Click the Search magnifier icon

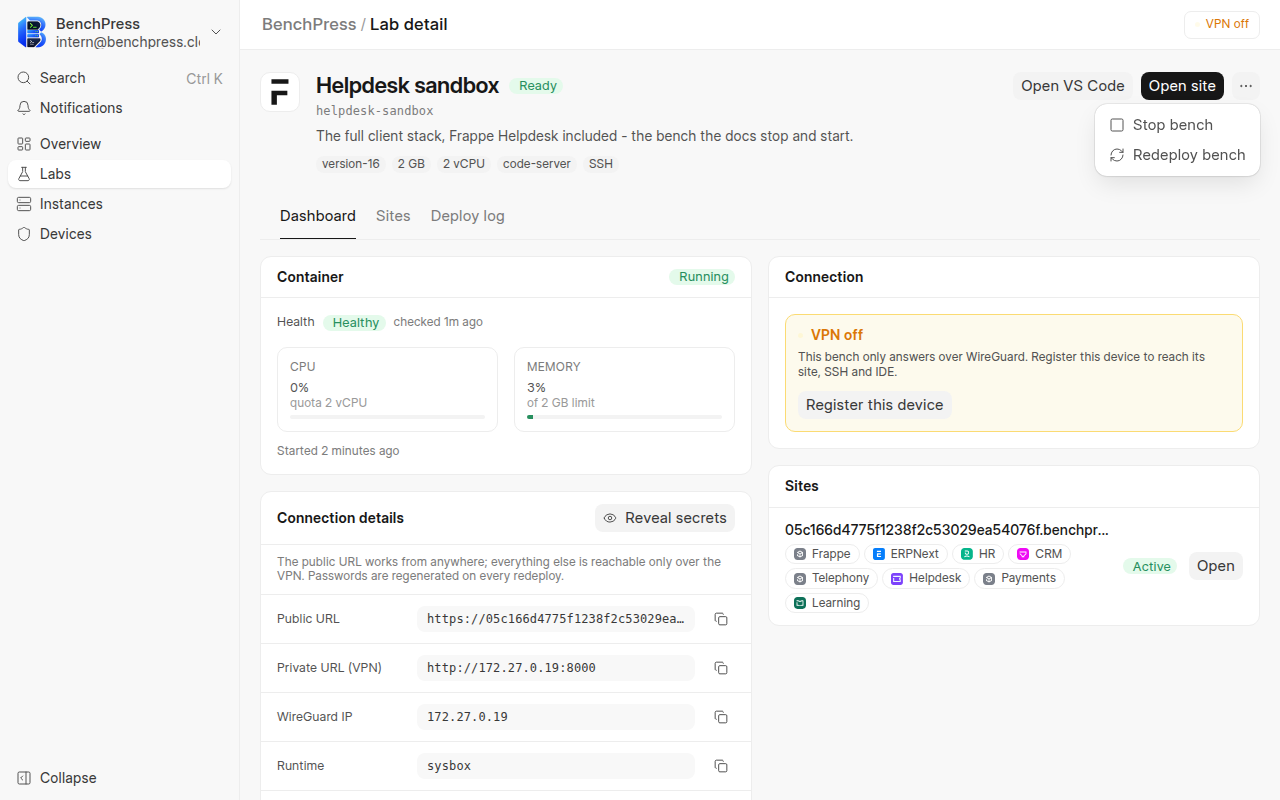24,78
